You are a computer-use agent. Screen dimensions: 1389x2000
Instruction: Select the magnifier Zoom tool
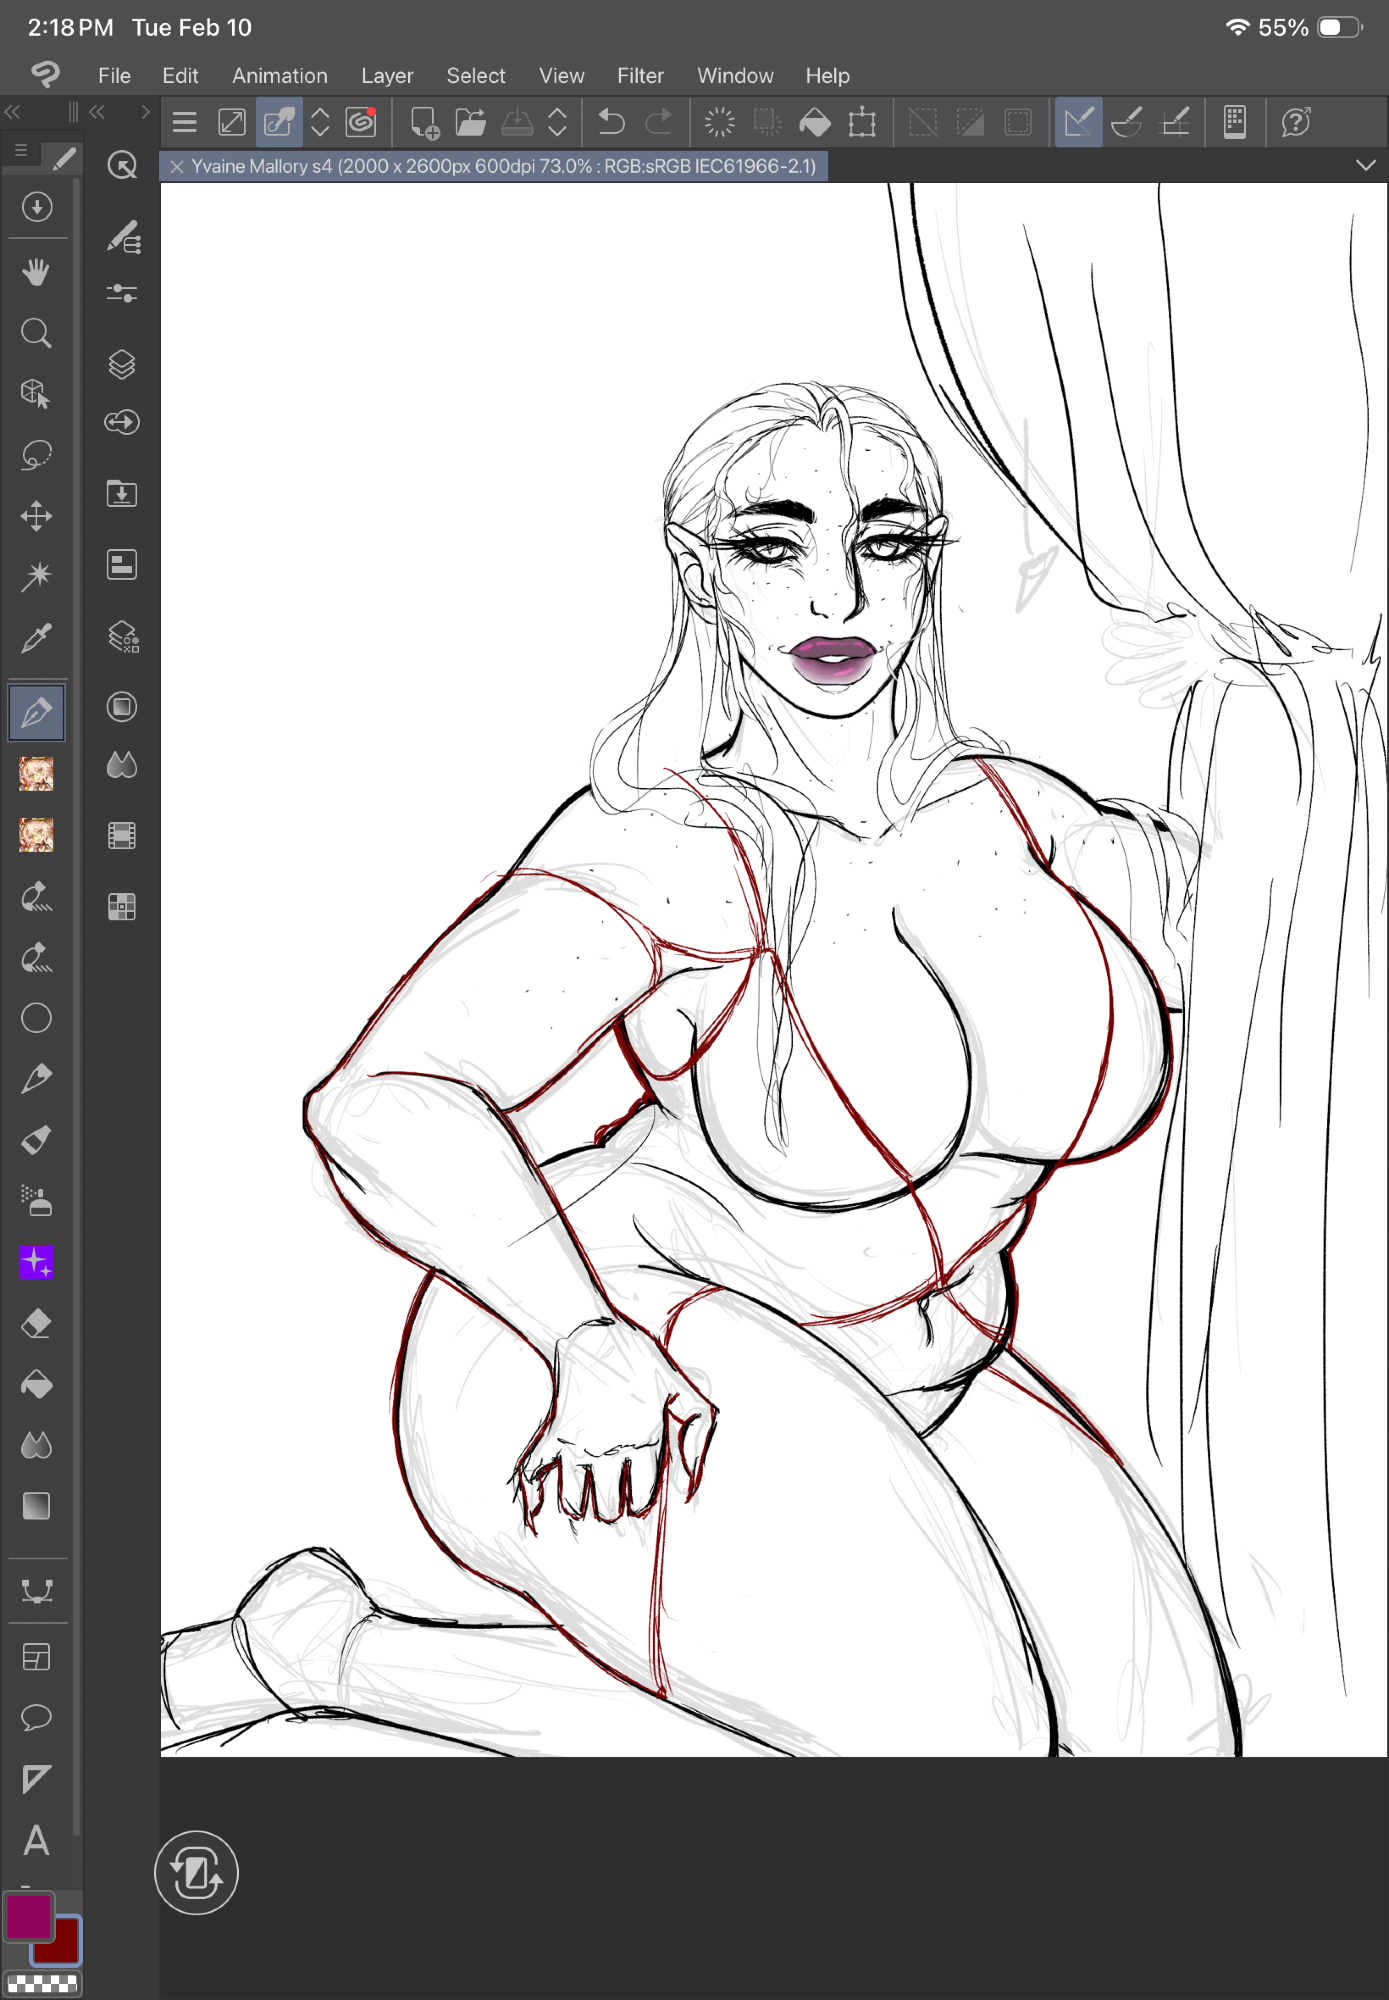(x=37, y=333)
